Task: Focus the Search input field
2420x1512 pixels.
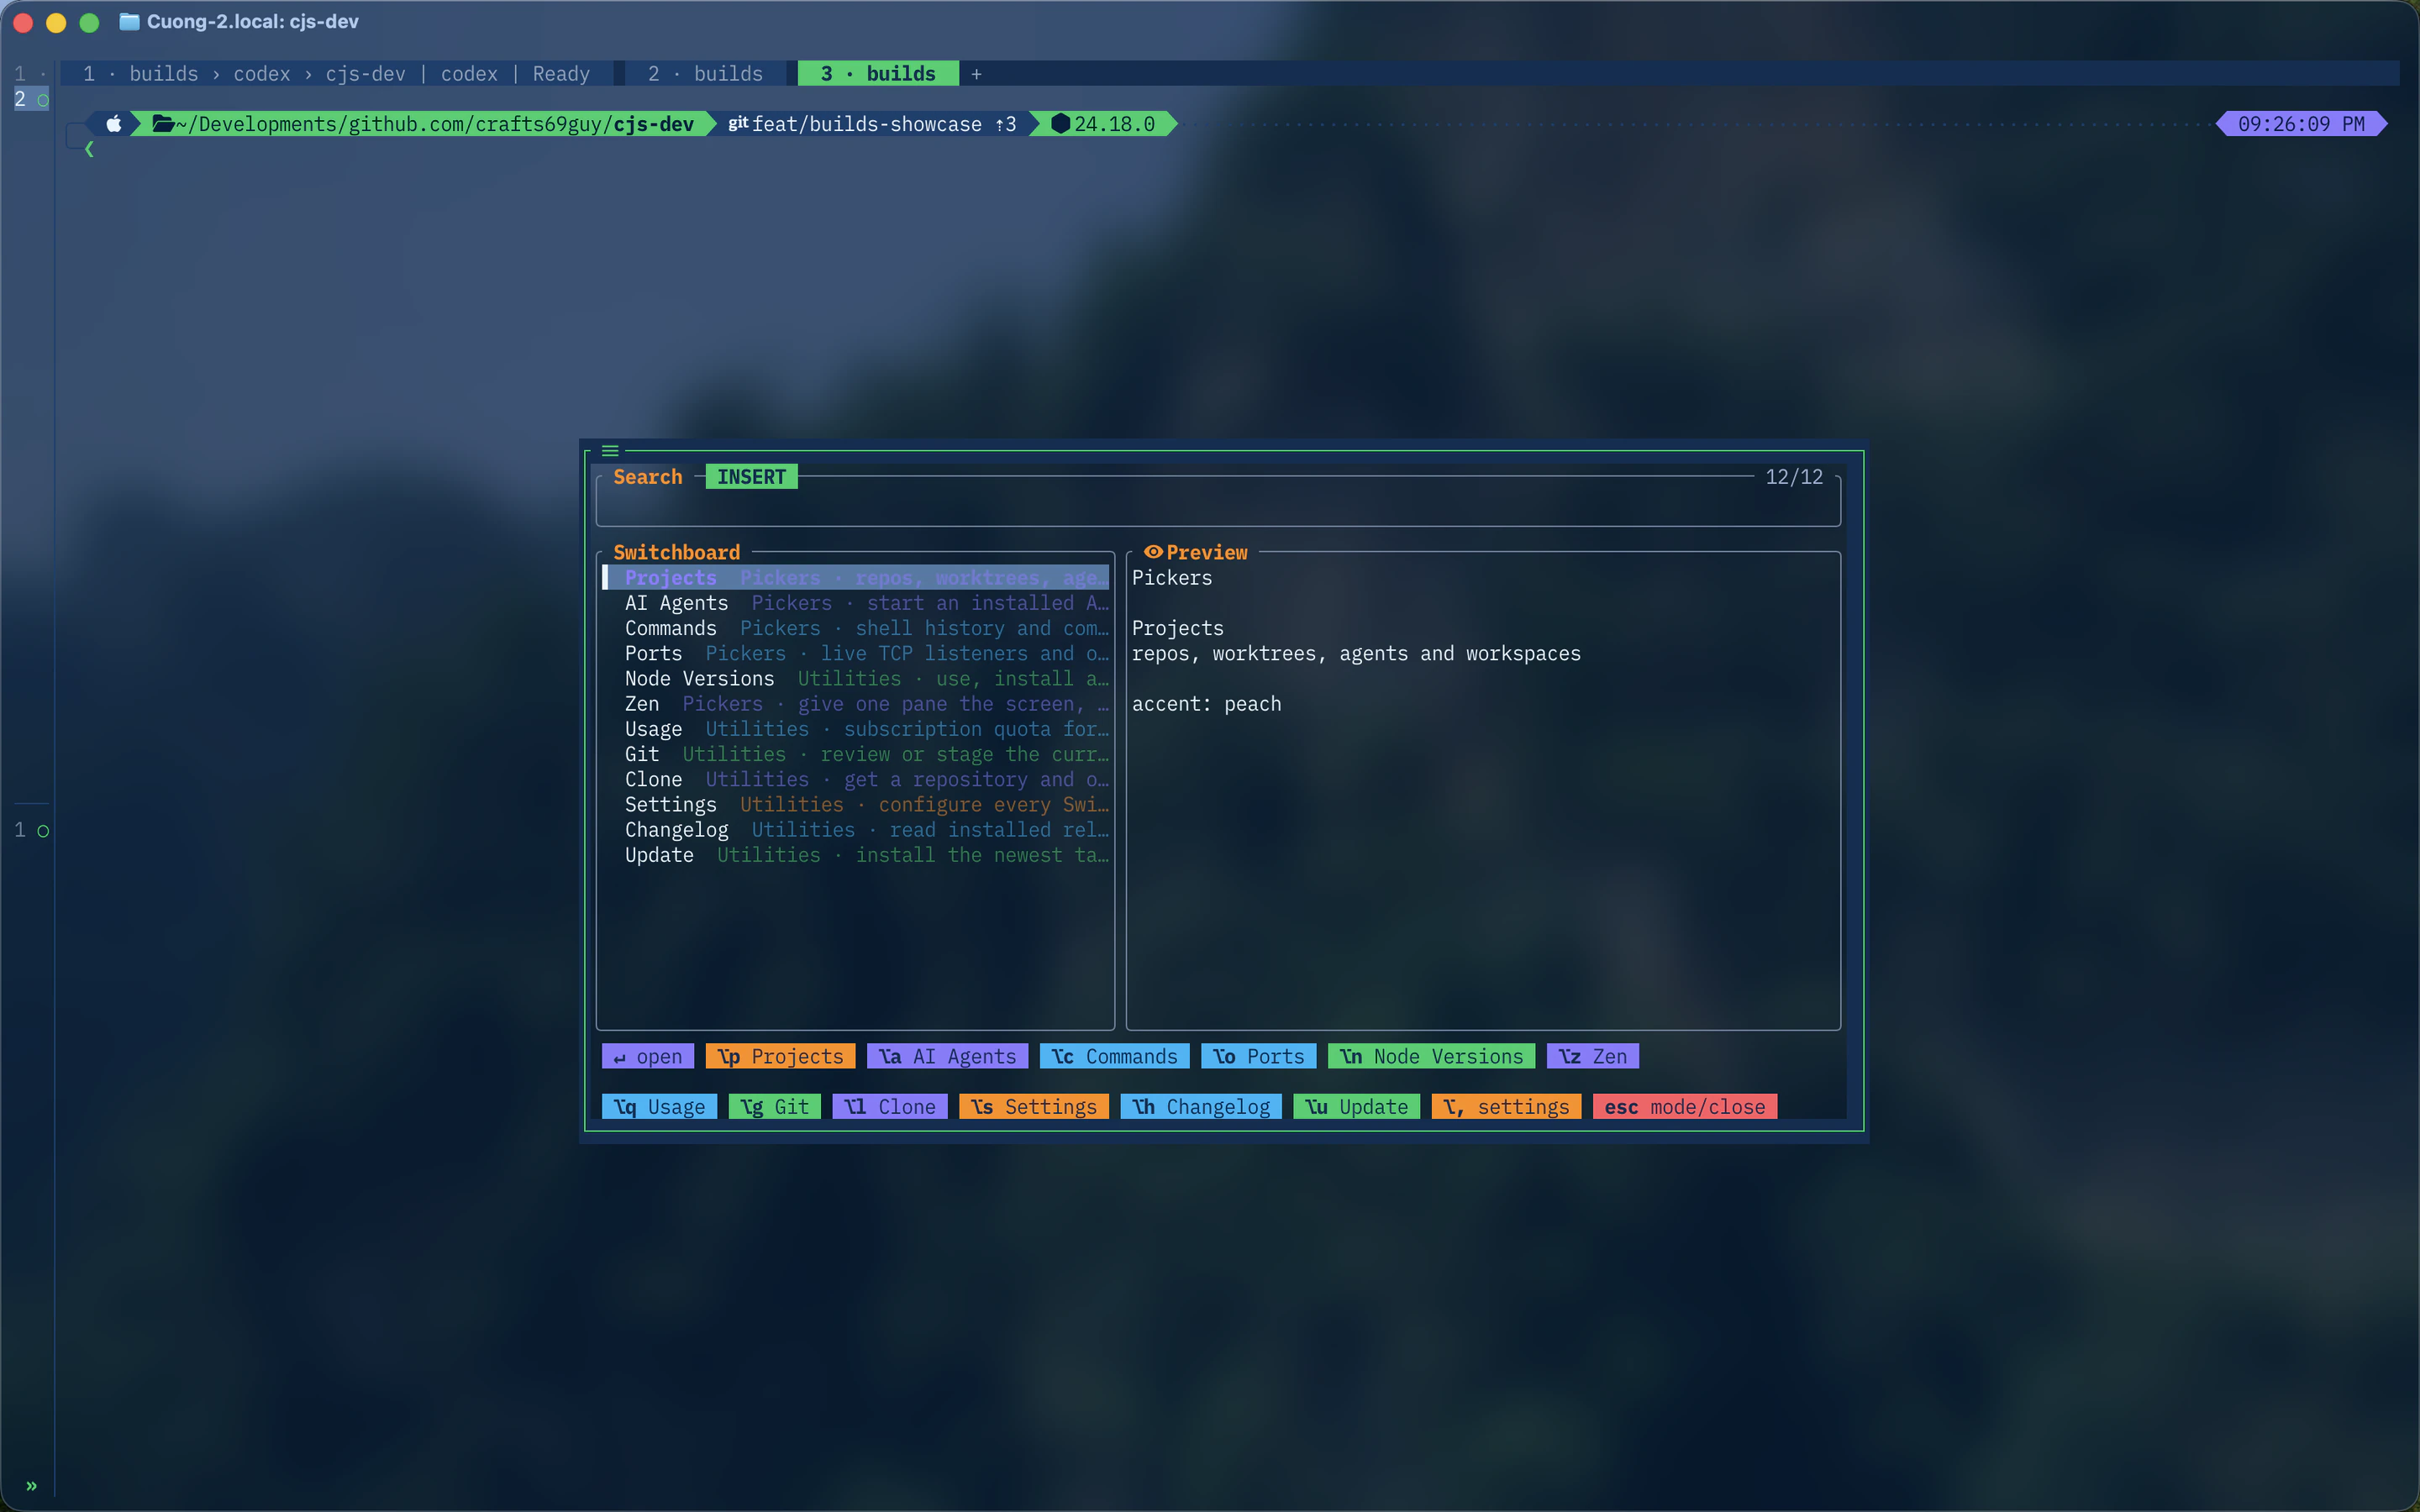Action: point(1218,504)
